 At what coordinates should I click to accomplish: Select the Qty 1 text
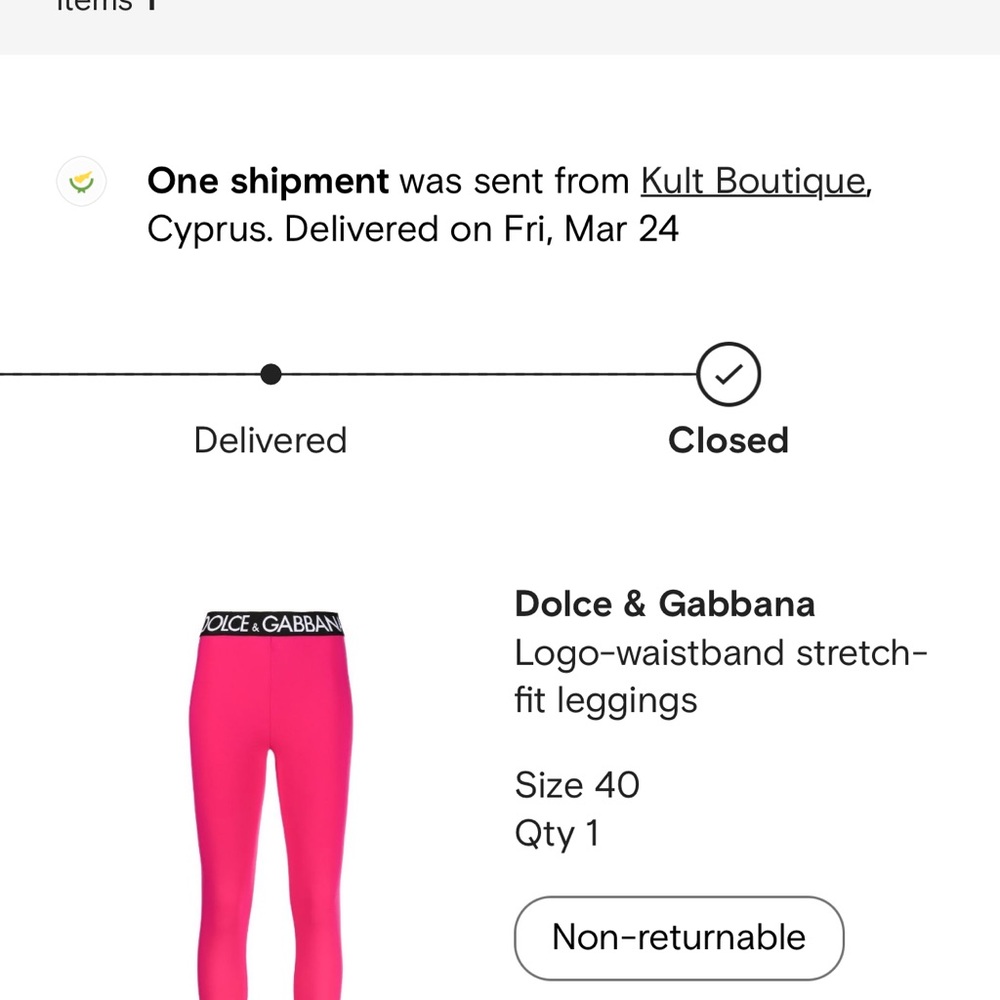pos(557,834)
